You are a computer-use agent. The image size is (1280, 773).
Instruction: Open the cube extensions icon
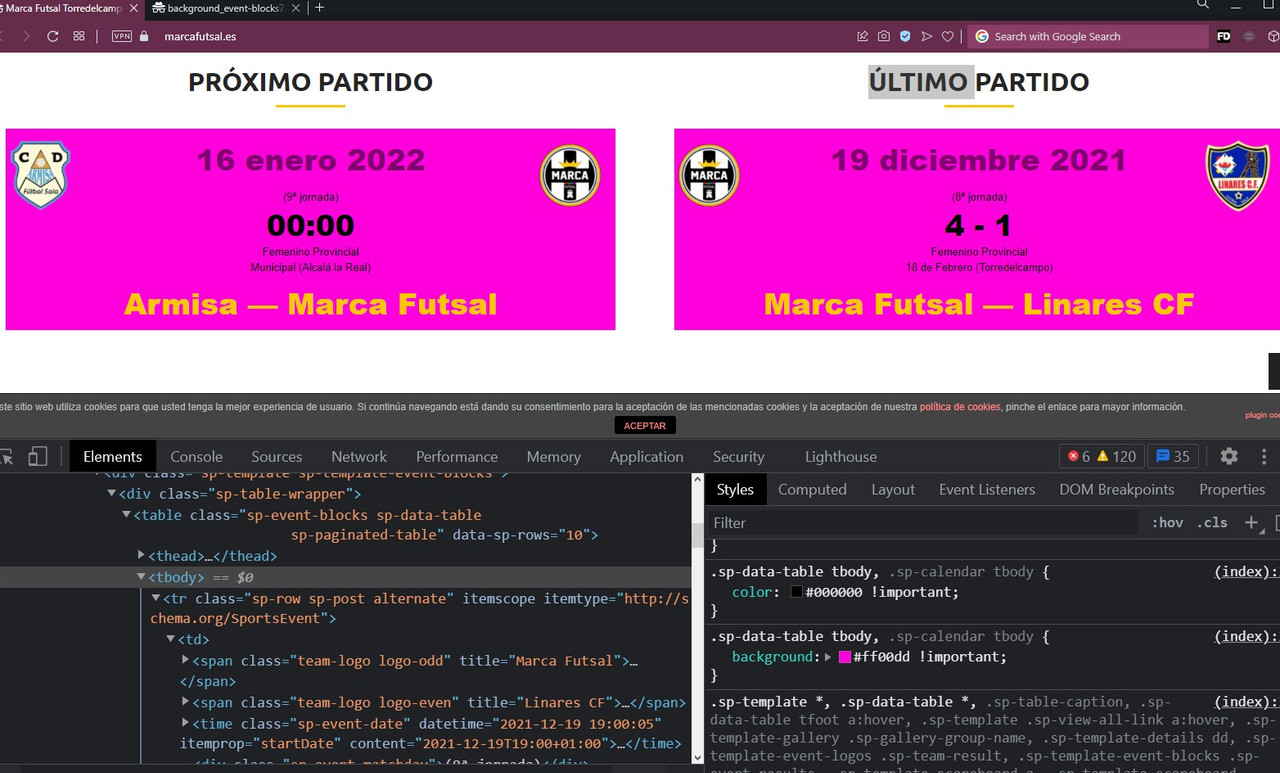click(x=1273, y=36)
